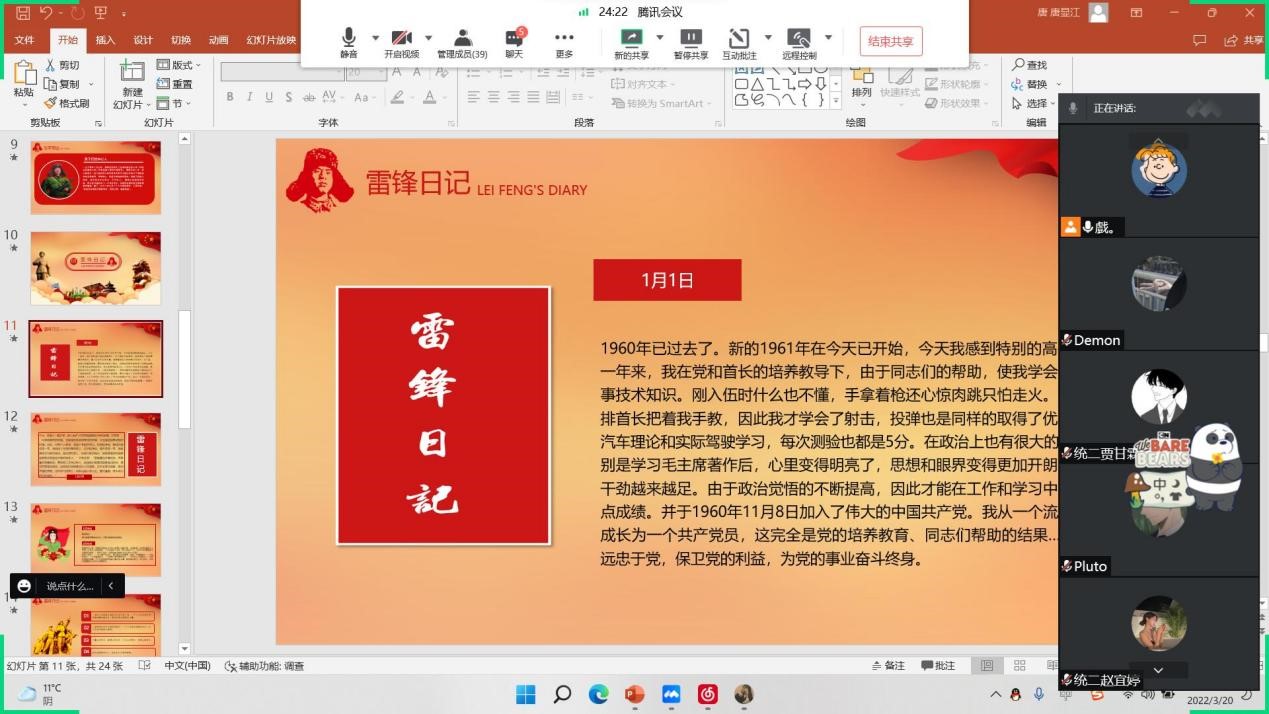Toggle bold formatting

(x=230, y=97)
